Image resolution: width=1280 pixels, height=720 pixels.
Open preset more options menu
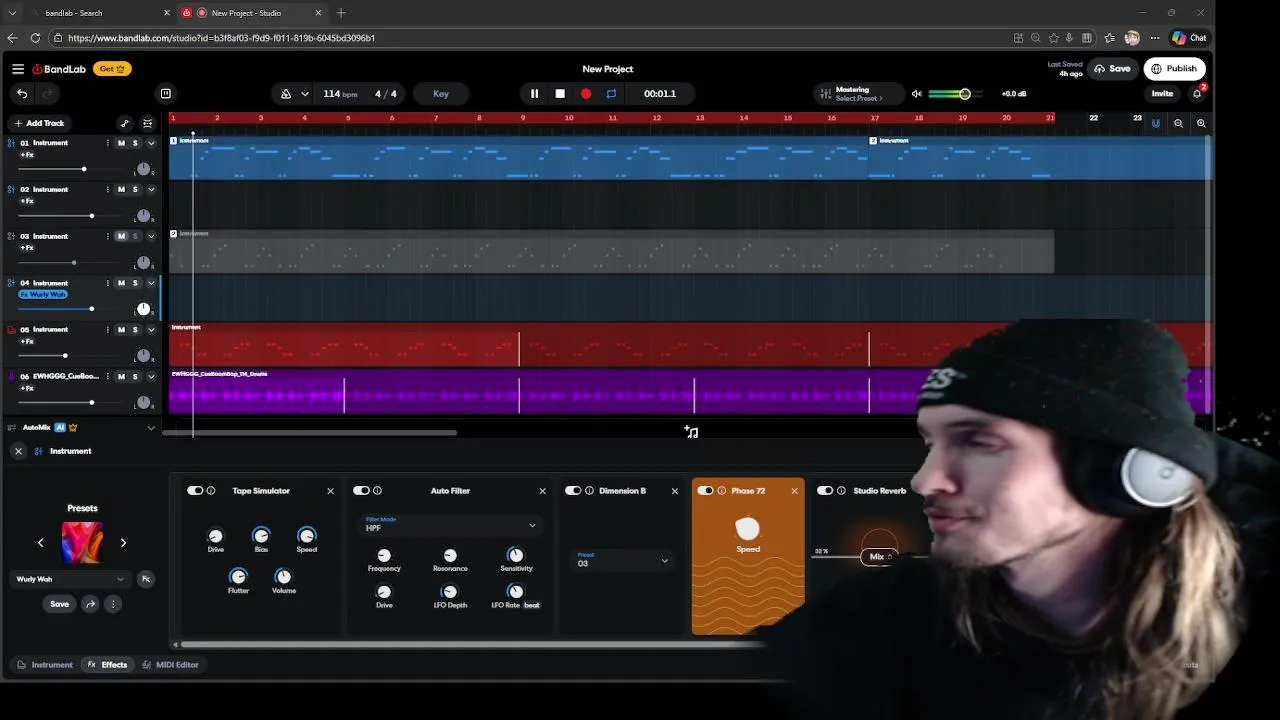(x=113, y=604)
